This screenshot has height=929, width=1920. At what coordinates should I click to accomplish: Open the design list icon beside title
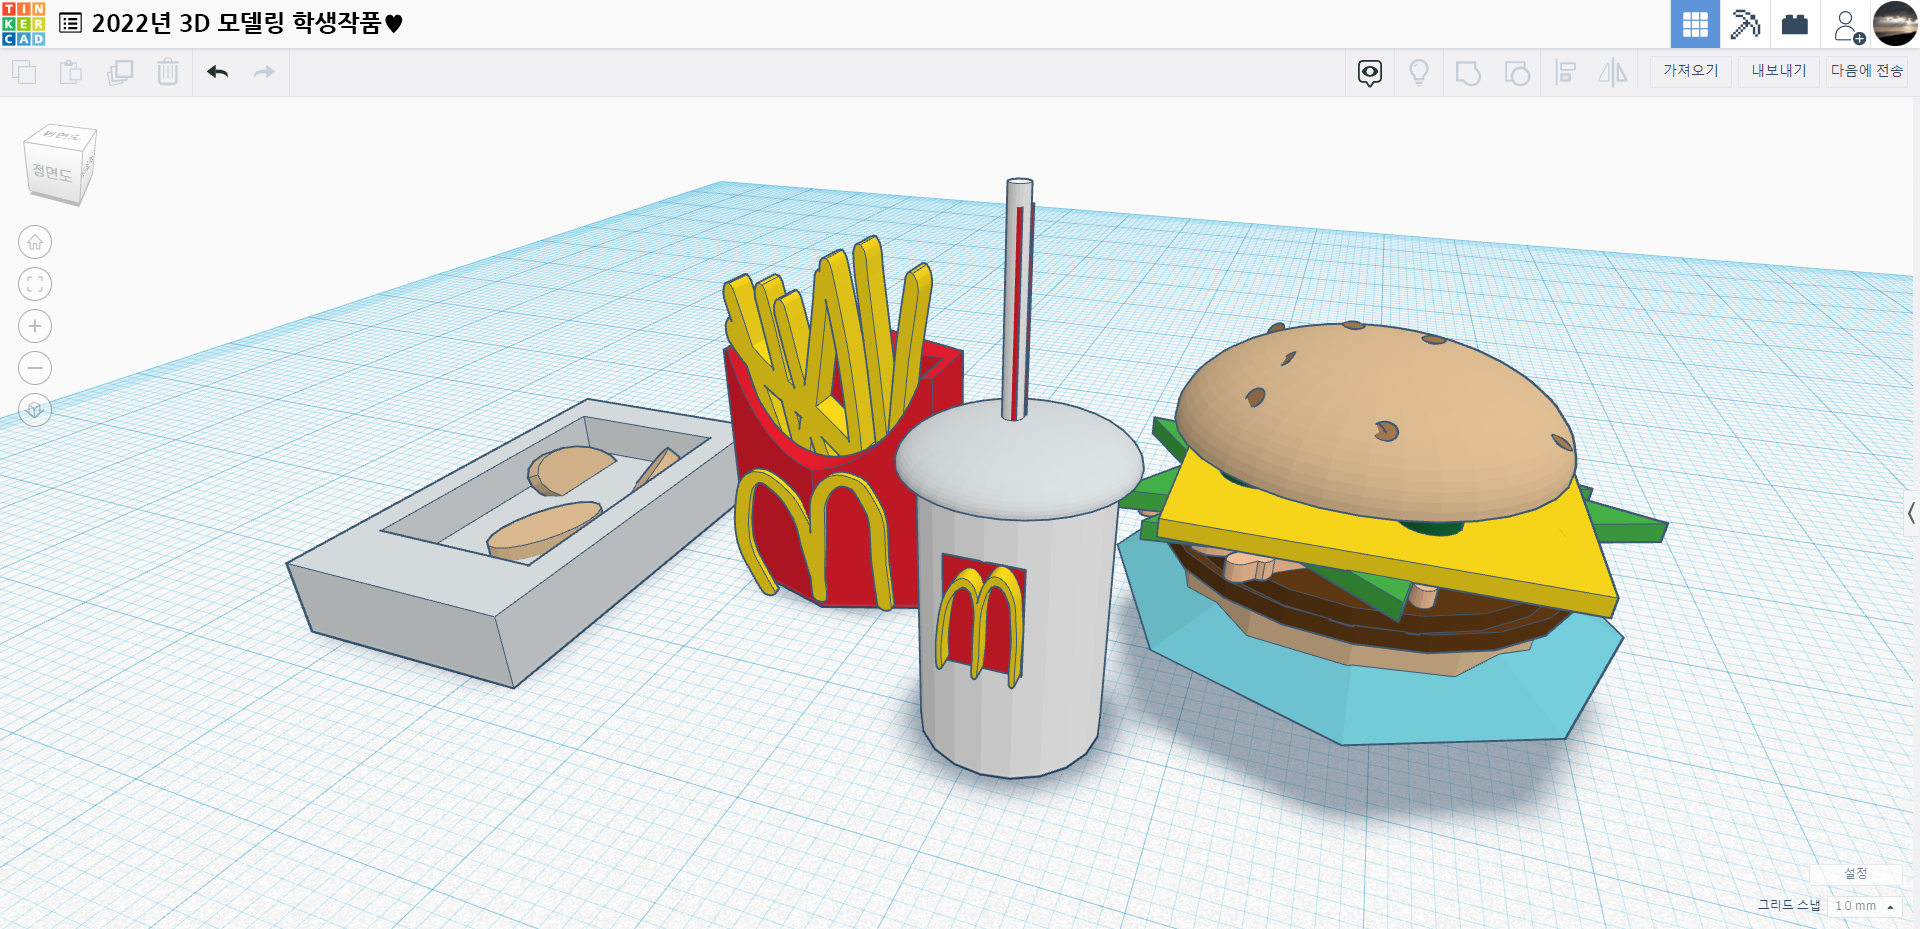tap(70, 23)
